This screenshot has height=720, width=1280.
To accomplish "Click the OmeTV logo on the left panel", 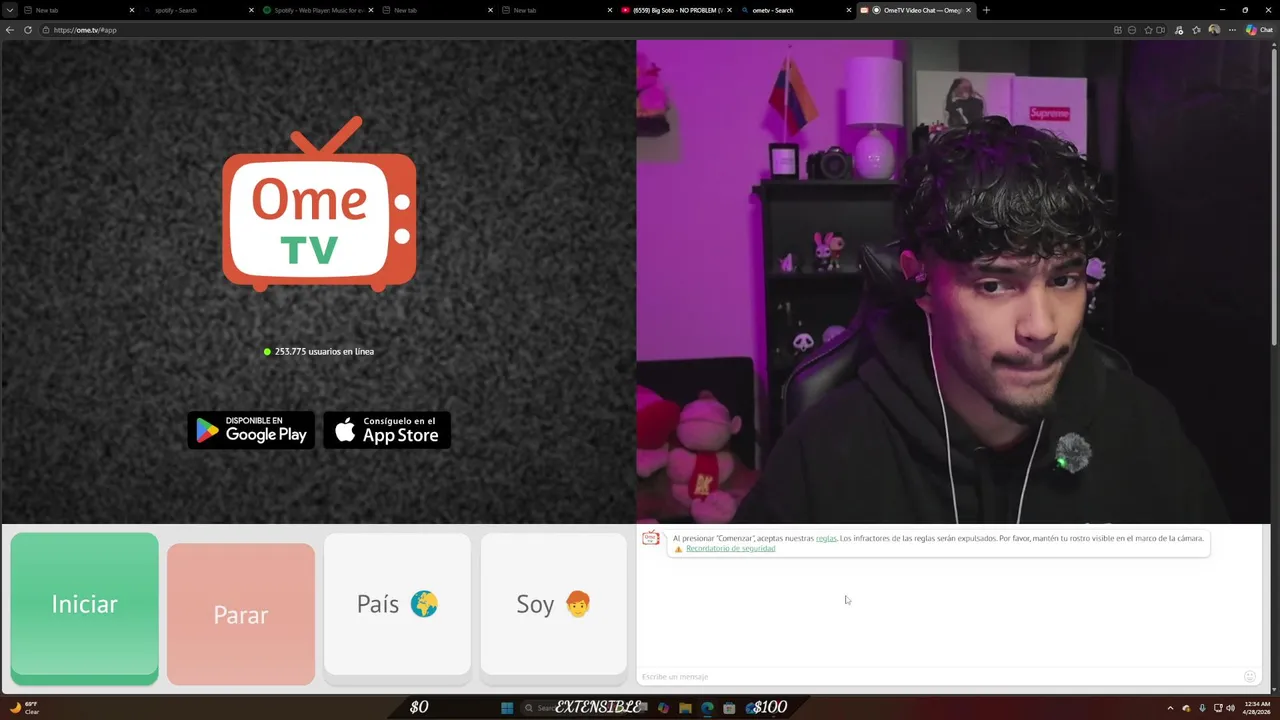I will [x=319, y=204].
